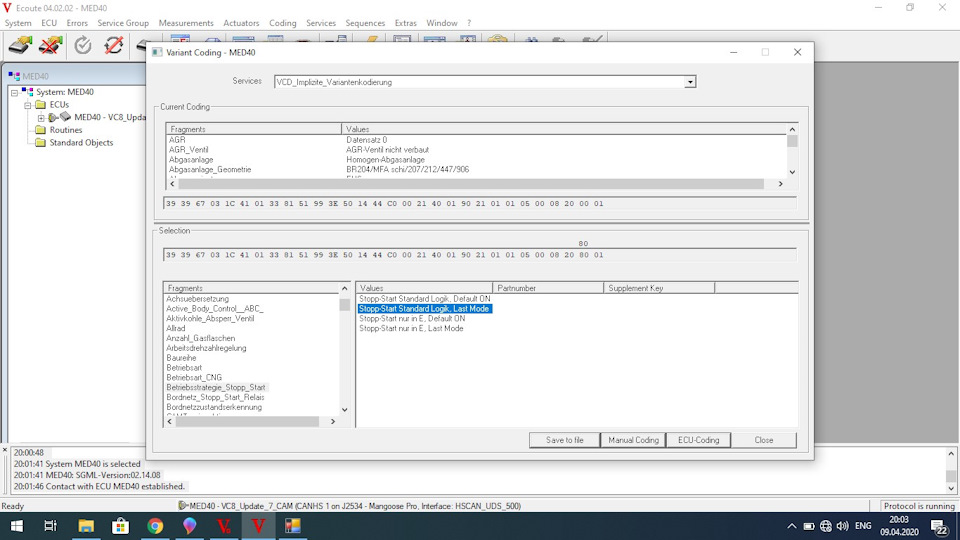The height and width of the screenshot is (540, 960).
Task: Open the Coding menu
Action: click(283, 23)
